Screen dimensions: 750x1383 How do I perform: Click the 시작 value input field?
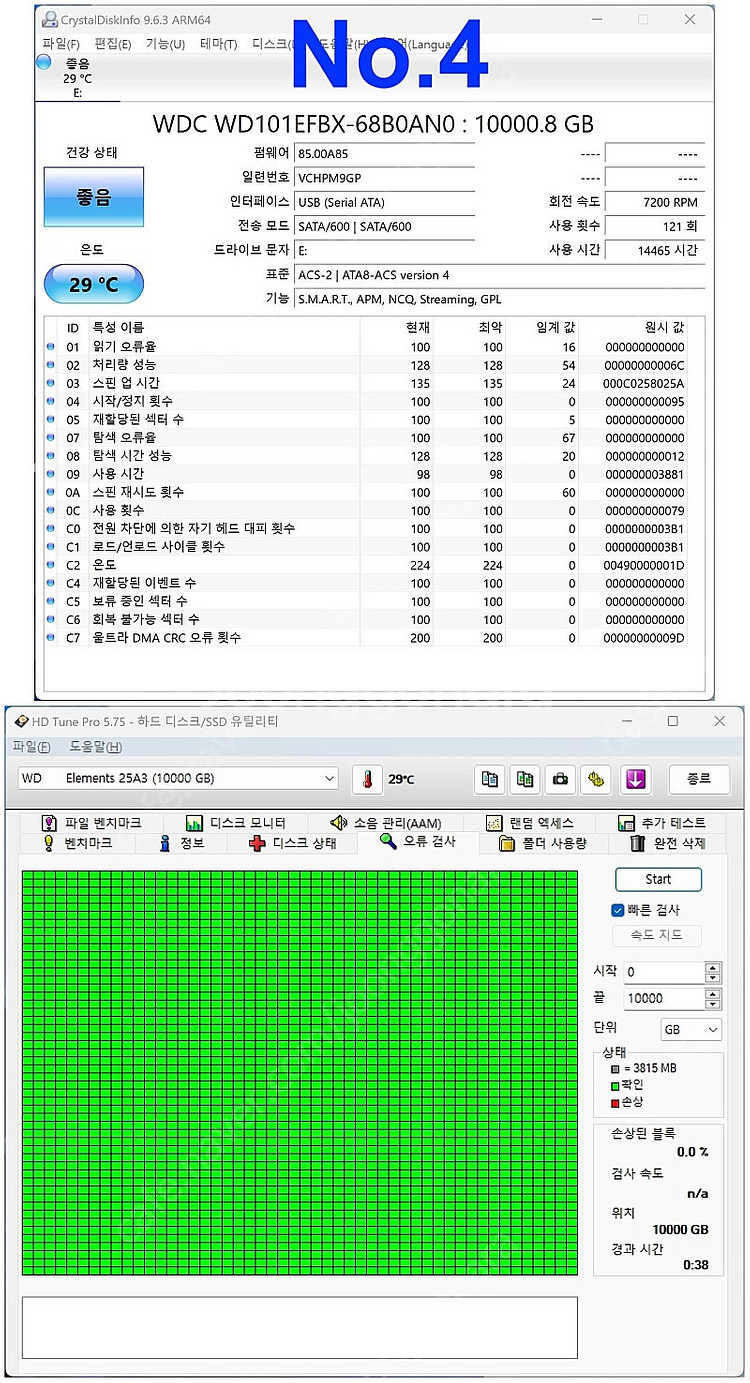(664, 972)
